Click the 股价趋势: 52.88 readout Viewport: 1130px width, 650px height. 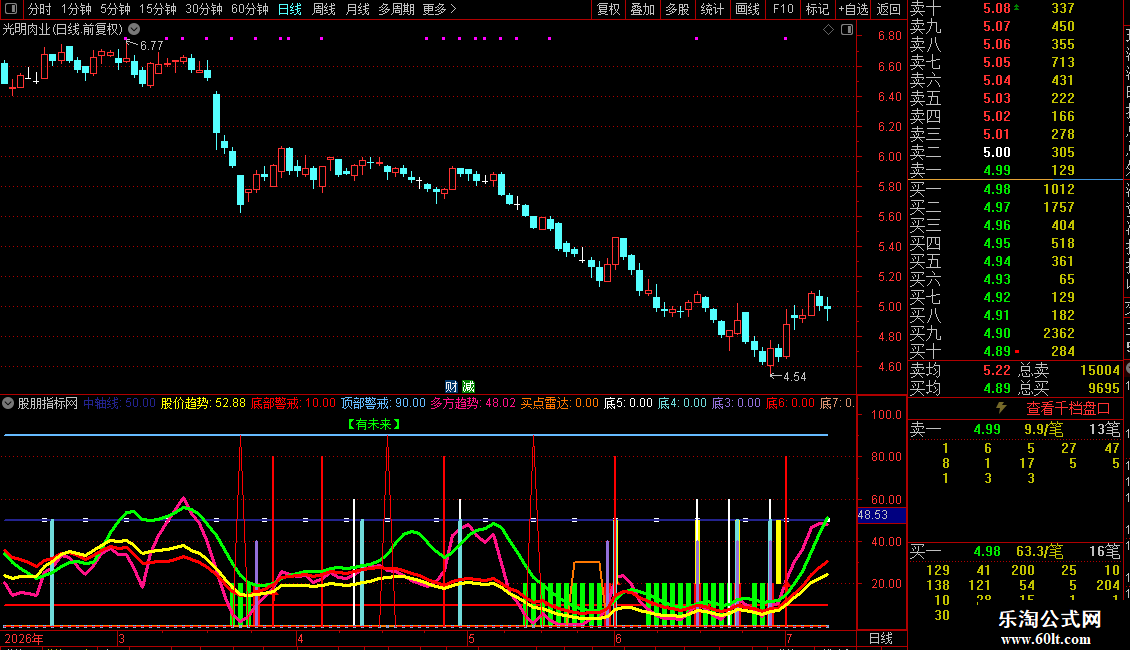[203, 403]
